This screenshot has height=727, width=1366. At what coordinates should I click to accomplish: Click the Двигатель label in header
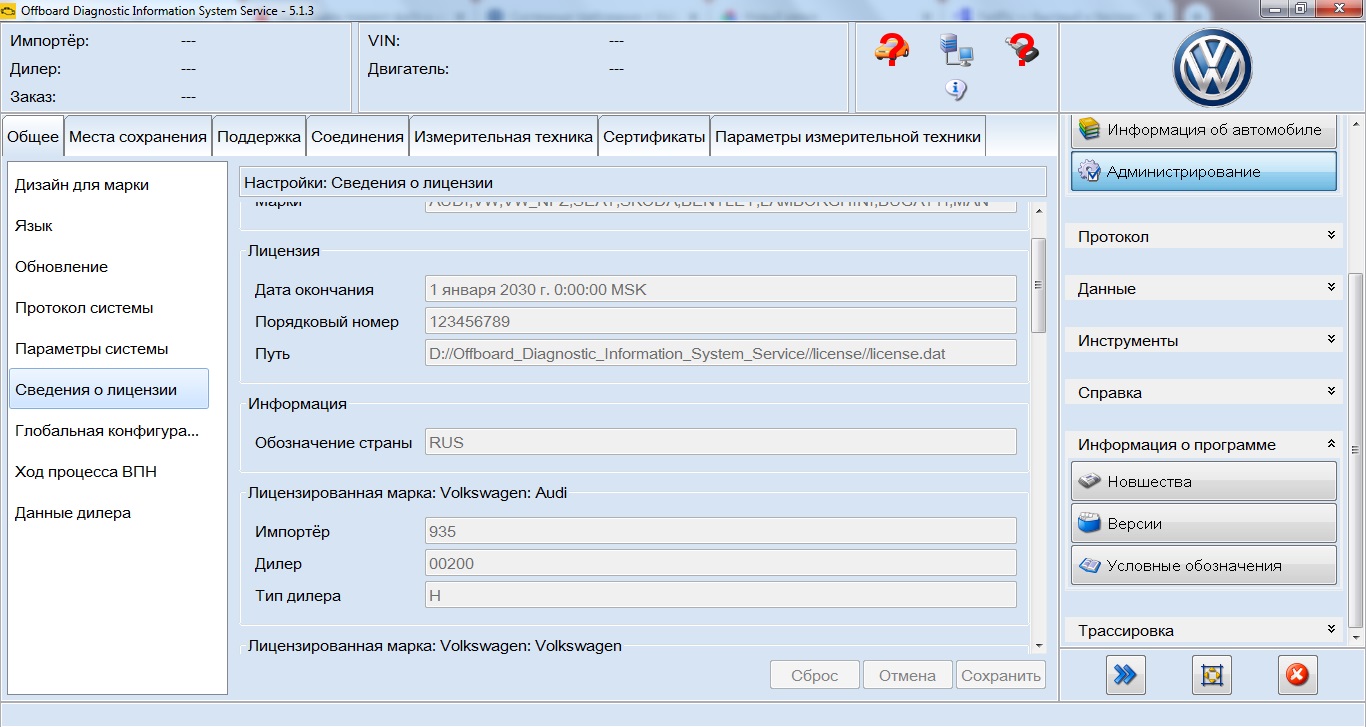point(408,69)
